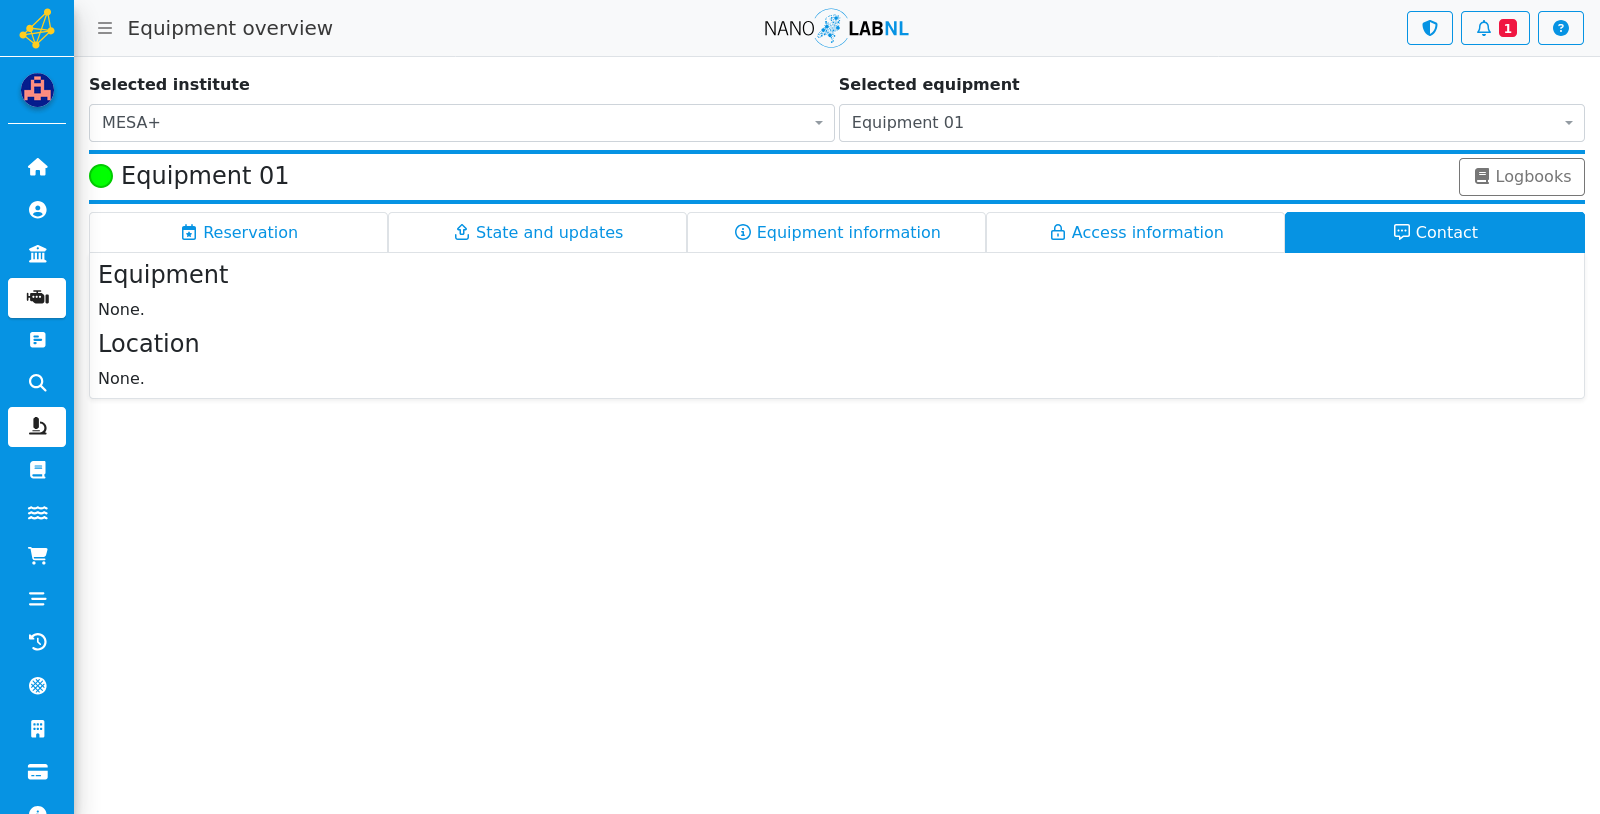Viewport: 1600px width, 814px height.
Task: Click the green status indicator for Equipment 01
Action: point(101,176)
